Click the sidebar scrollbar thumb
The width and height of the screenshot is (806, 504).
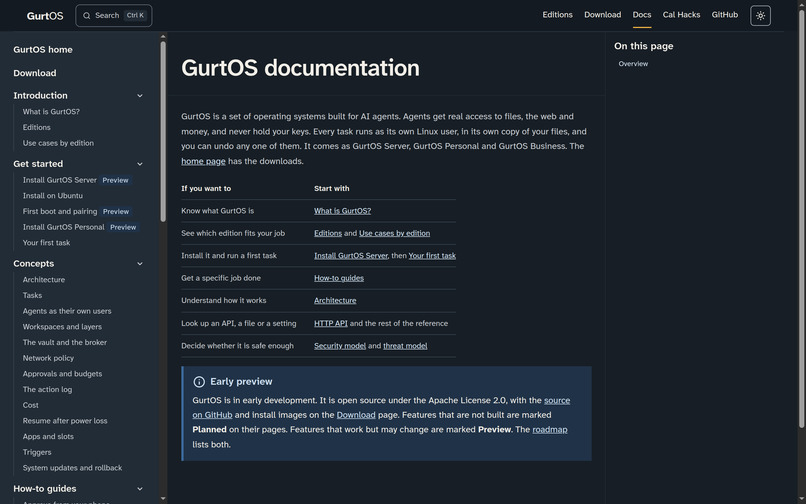163,131
